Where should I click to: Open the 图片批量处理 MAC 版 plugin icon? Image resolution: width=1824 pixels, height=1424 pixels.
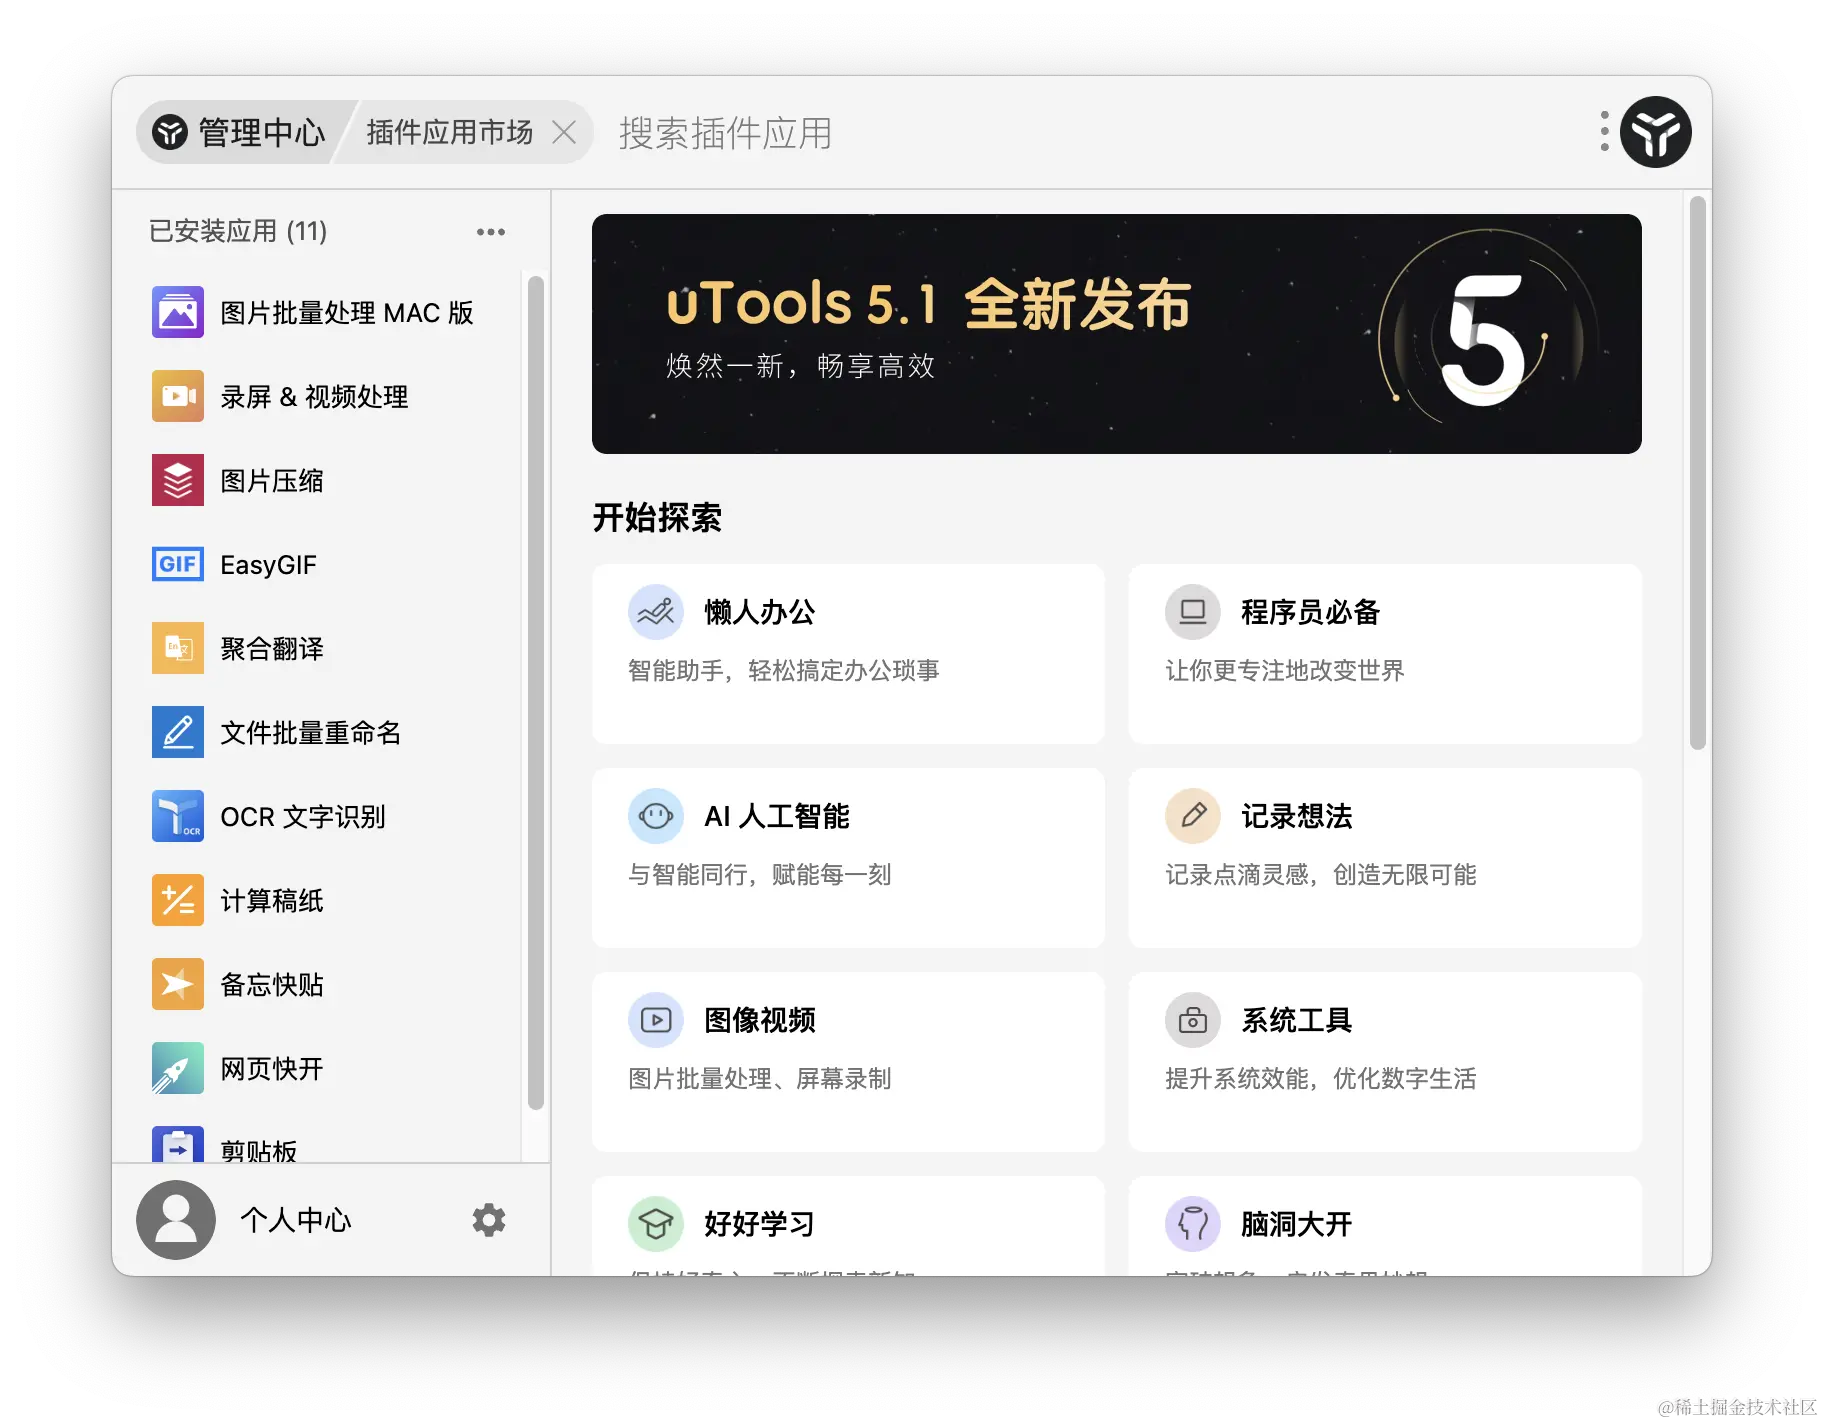click(x=178, y=312)
